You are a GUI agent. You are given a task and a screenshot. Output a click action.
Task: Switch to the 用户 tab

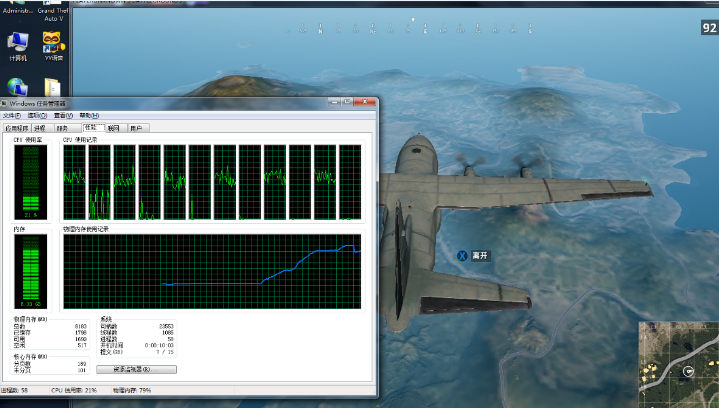tap(136, 128)
